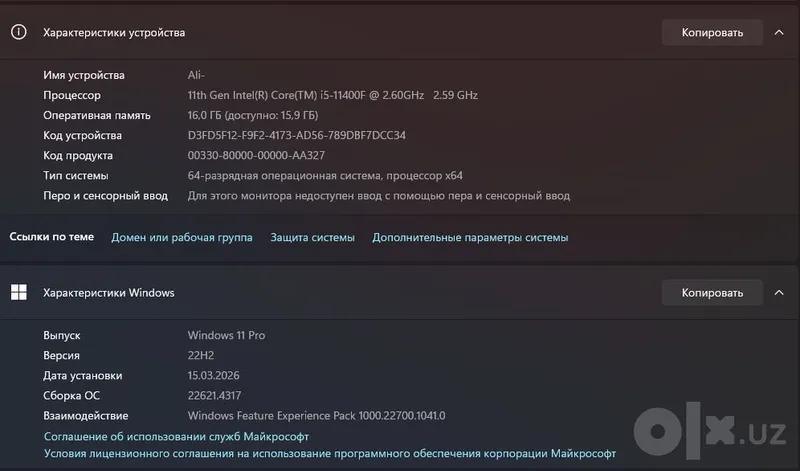Image resolution: width=800 pixels, height=471 pixels.
Task: Open Дополнительные параметры системы link
Action: click(x=470, y=237)
